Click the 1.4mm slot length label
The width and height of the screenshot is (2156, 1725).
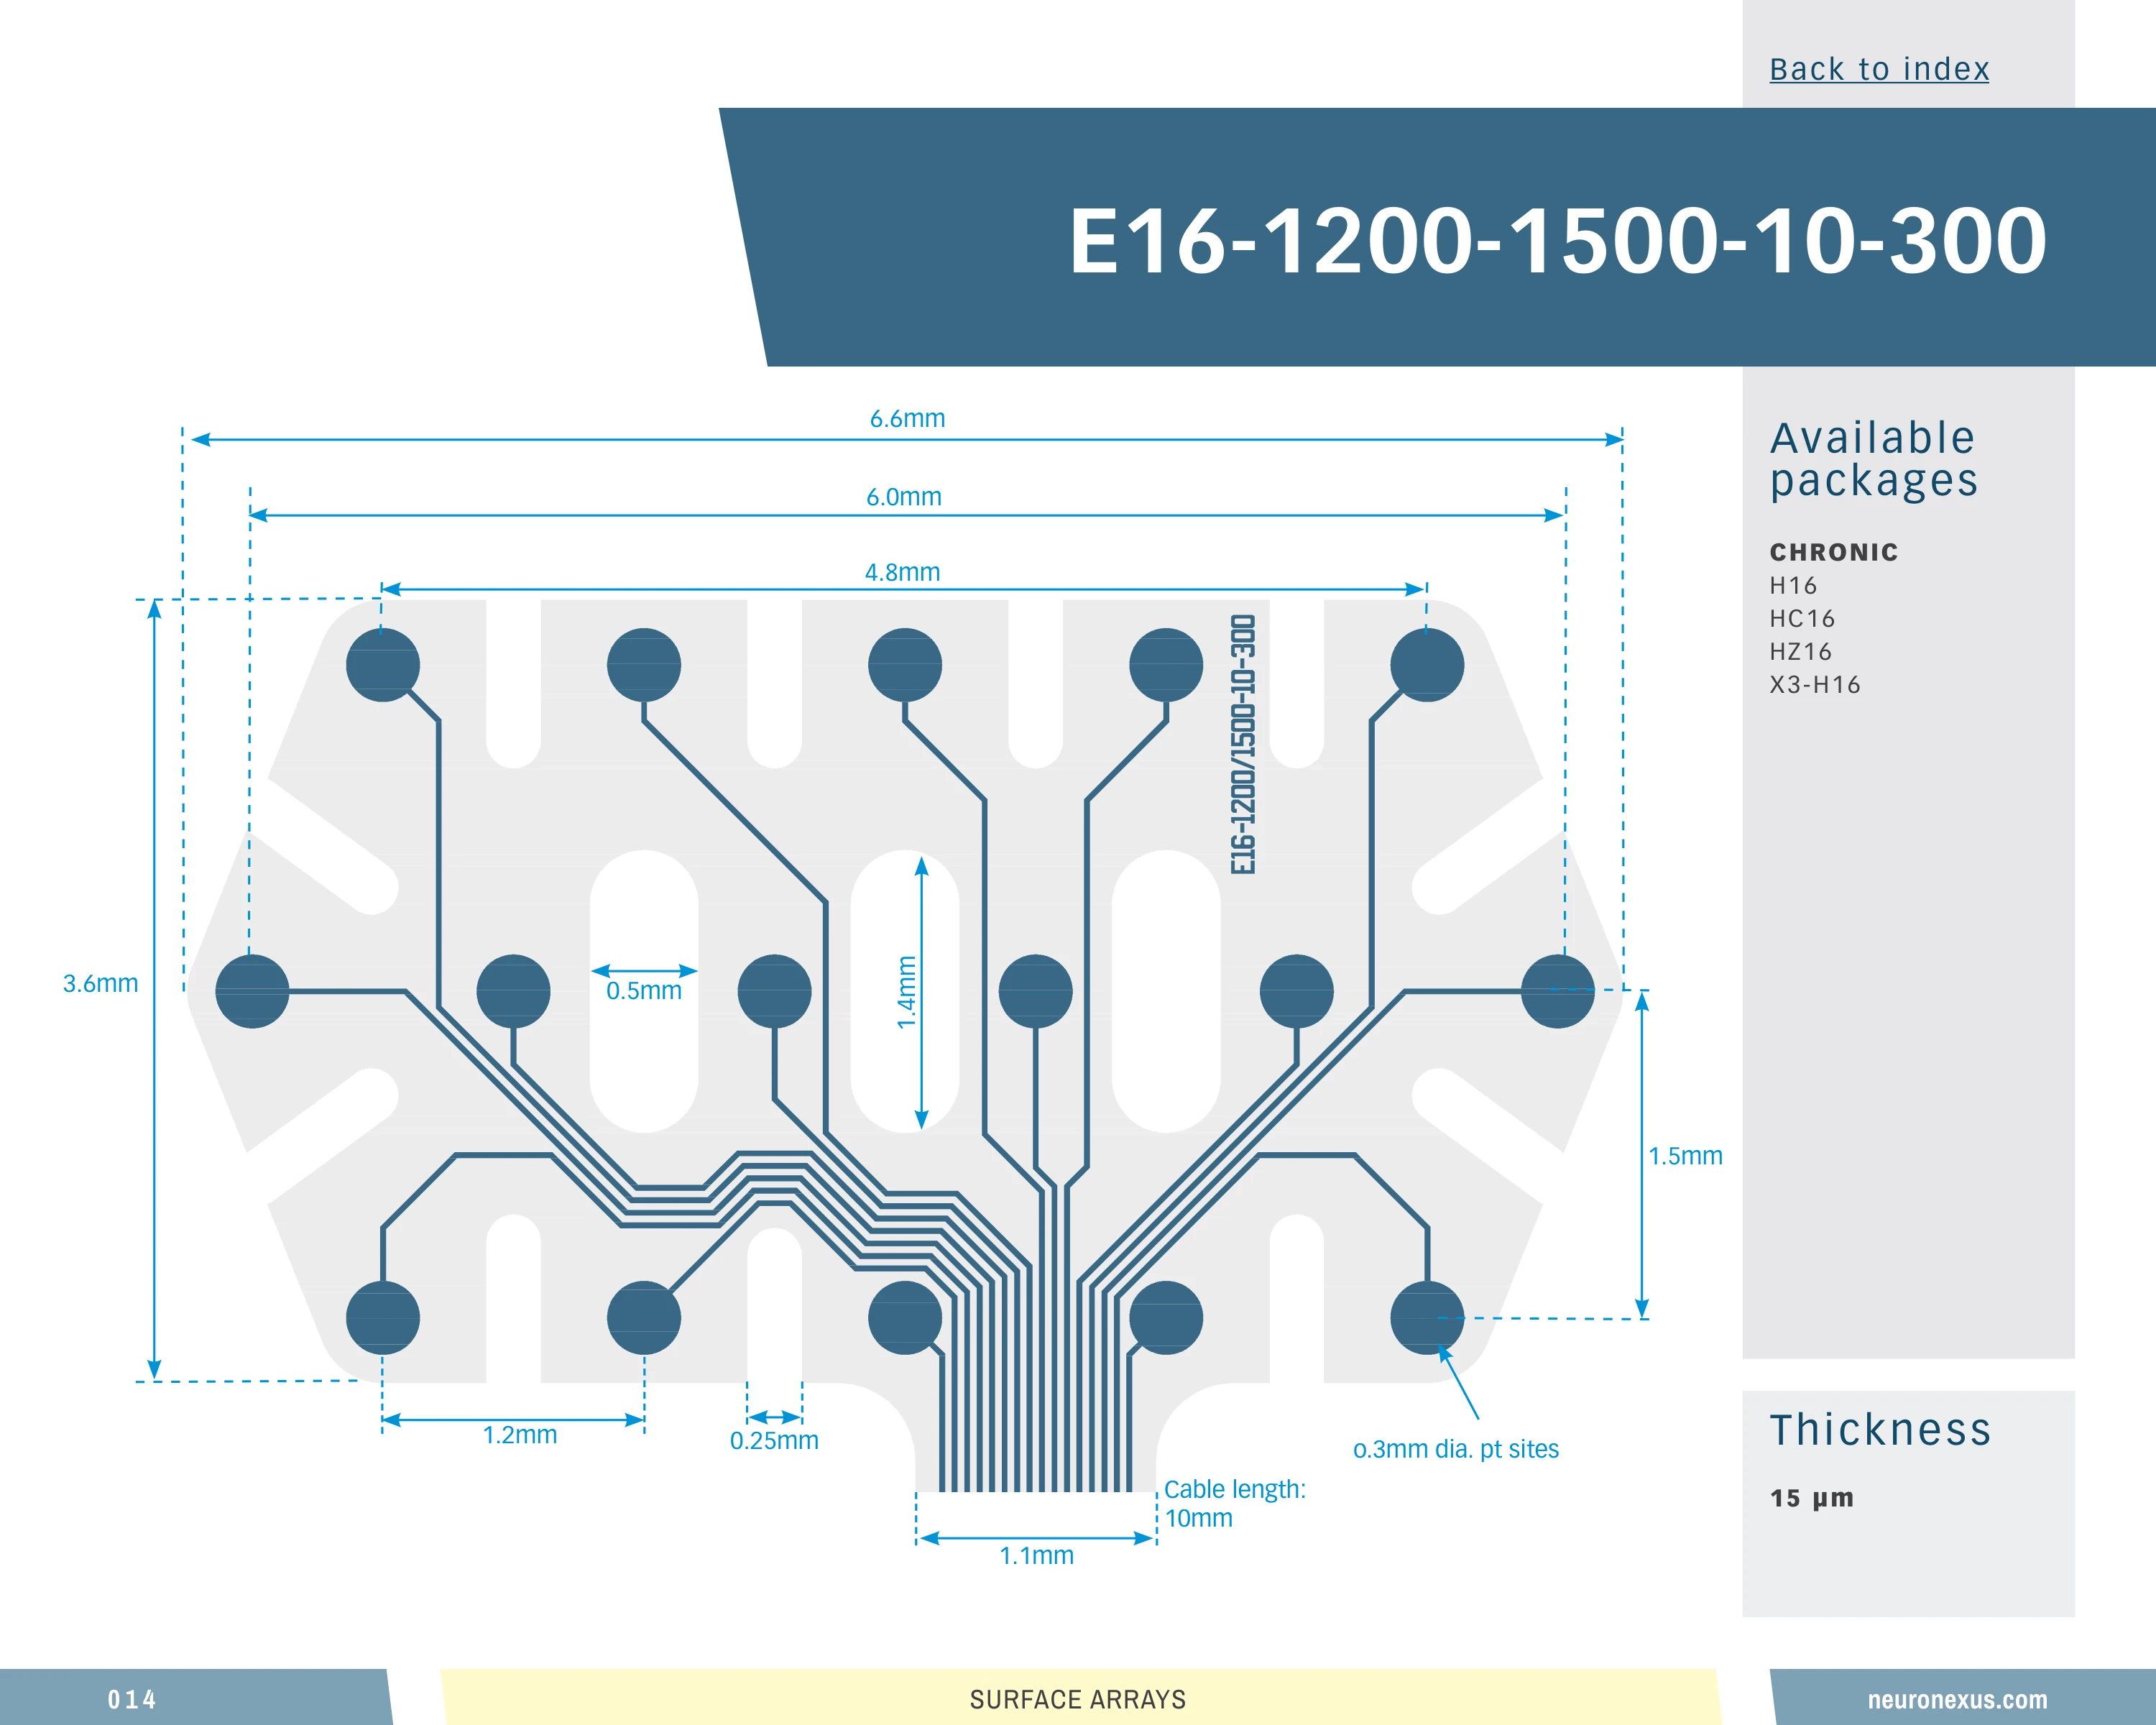[x=906, y=992]
